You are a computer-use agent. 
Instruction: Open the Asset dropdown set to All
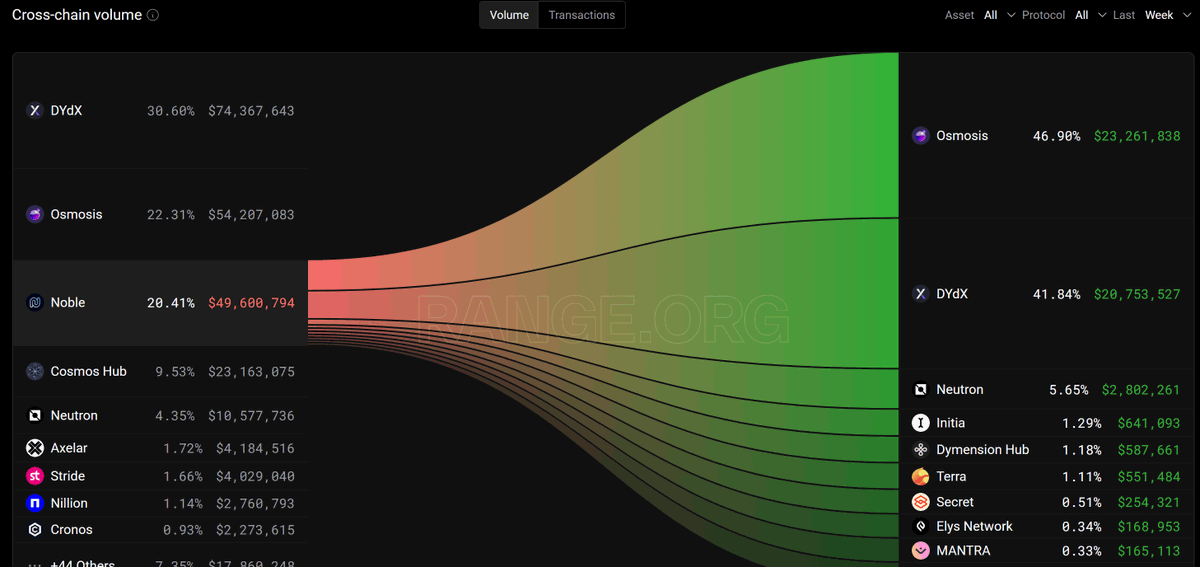(999, 15)
